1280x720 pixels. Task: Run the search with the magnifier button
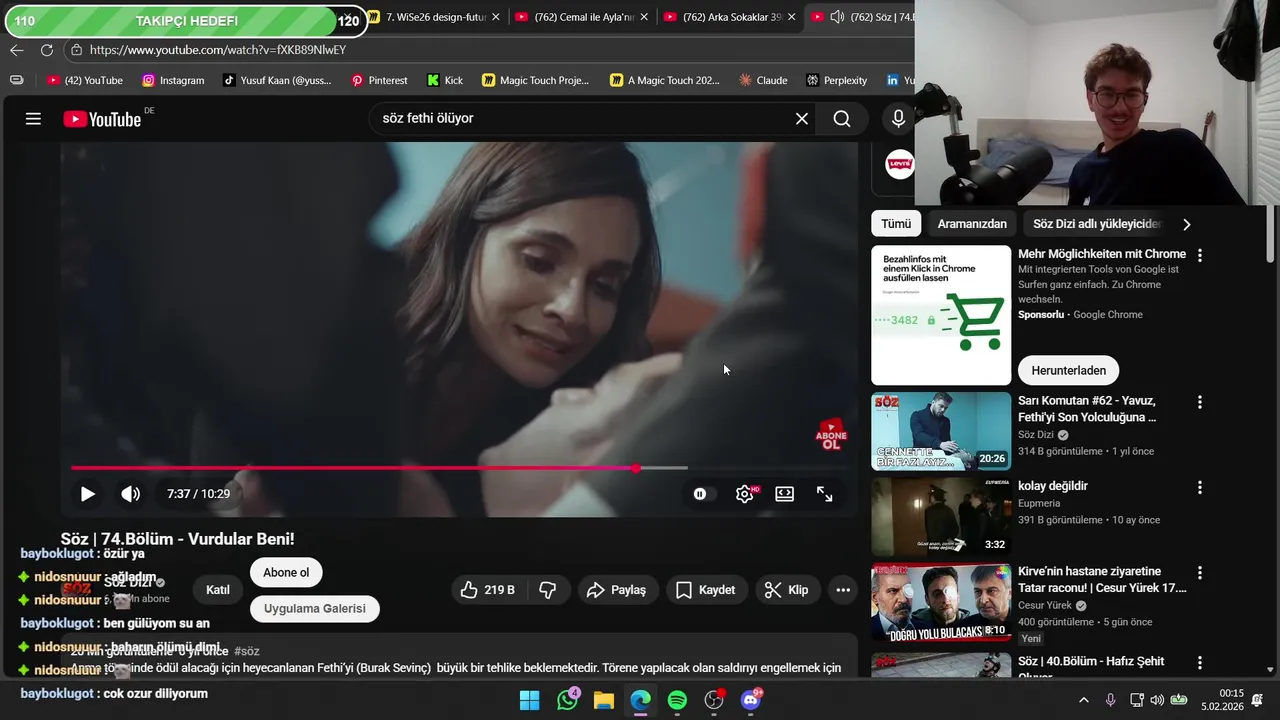pyautogui.click(x=842, y=119)
